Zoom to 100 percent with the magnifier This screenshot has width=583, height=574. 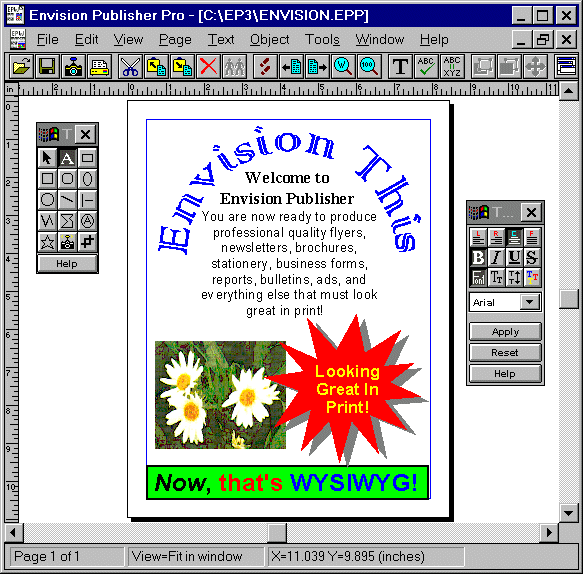(369, 67)
